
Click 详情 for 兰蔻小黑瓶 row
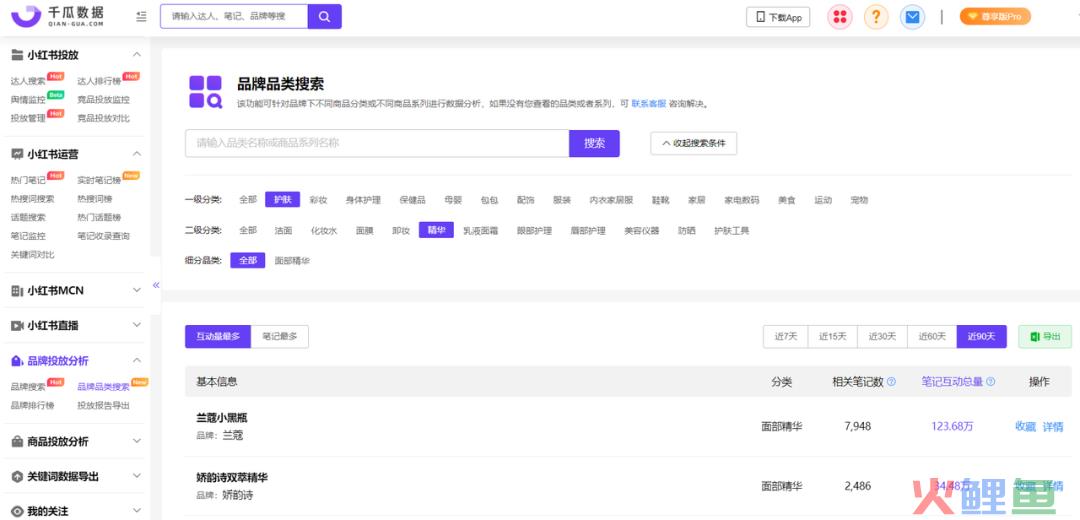point(1053,426)
